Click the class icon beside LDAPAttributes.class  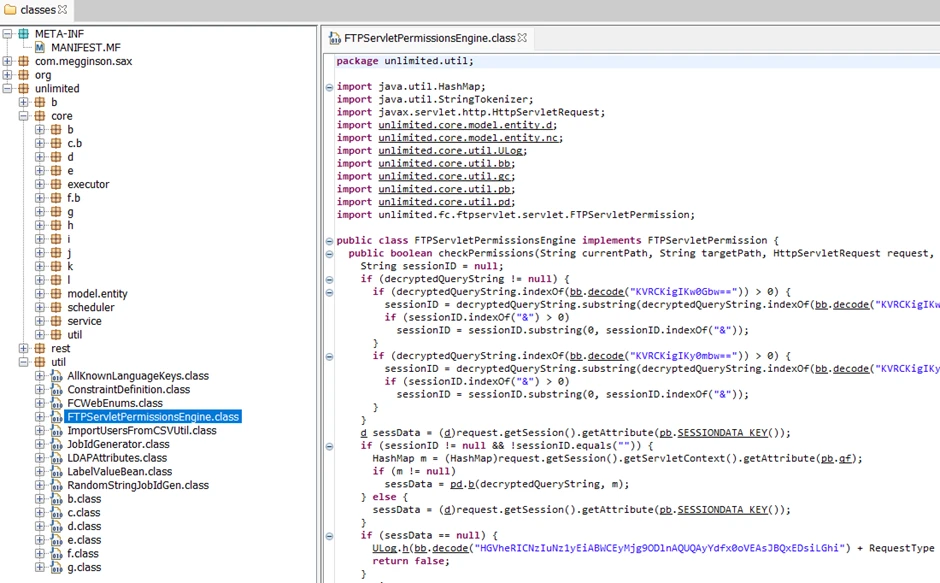click(x=56, y=457)
